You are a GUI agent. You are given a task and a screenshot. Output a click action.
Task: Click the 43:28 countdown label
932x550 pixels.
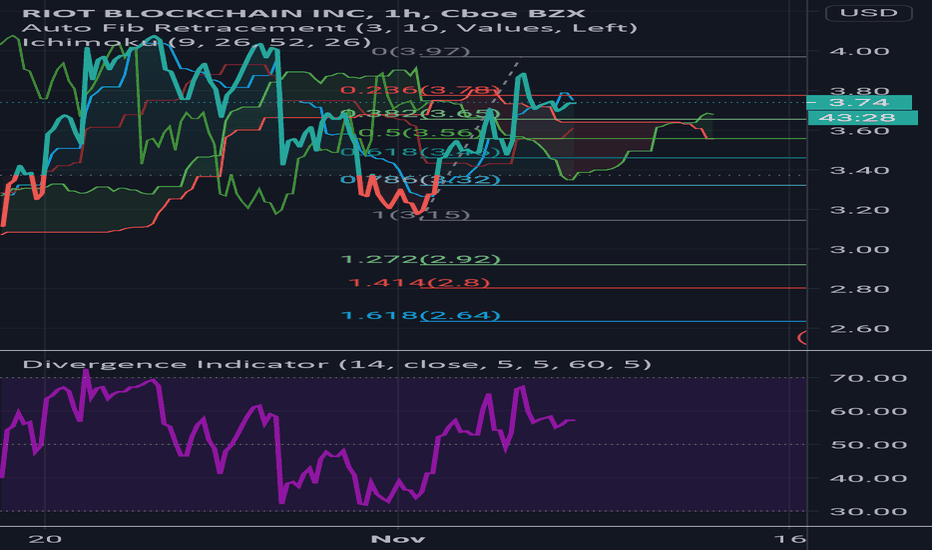click(862, 118)
